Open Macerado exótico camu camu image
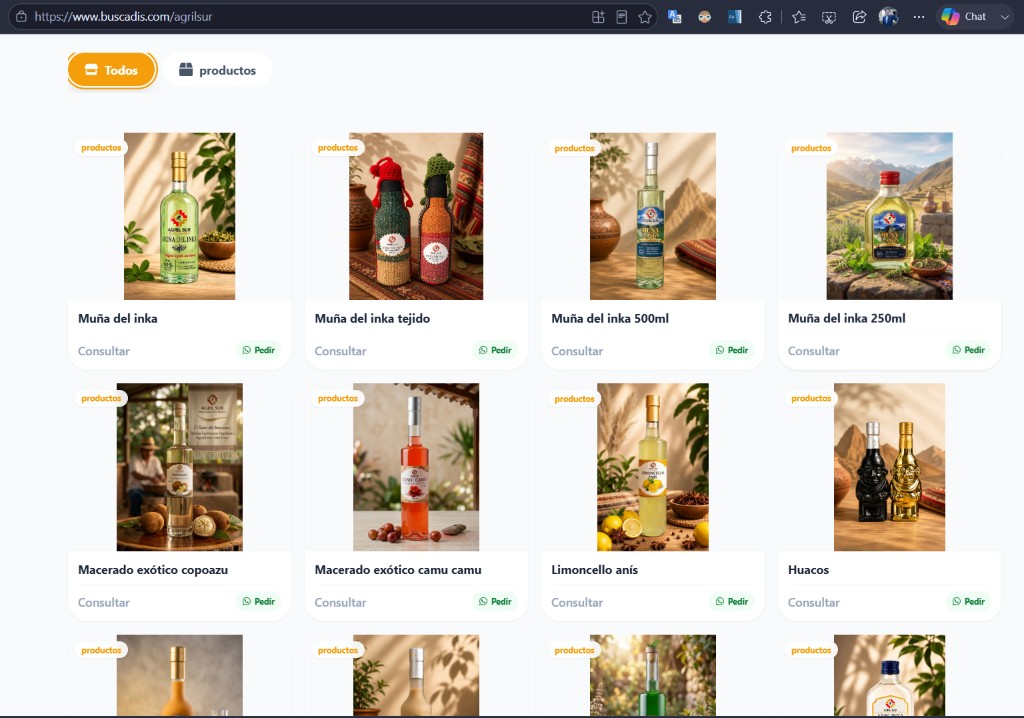The image size is (1024, 718). tap(416, 467)
